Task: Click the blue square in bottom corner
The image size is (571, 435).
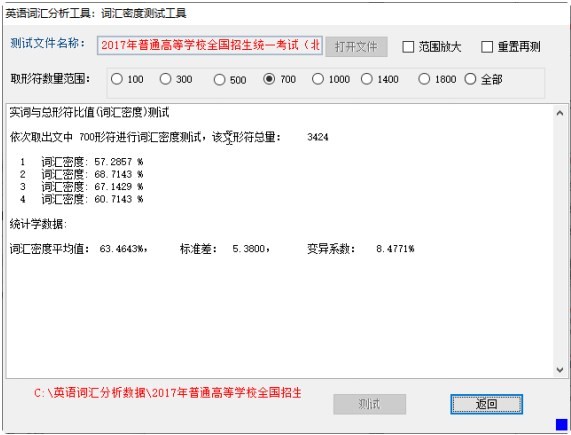Action: click(x=561, y=424)
